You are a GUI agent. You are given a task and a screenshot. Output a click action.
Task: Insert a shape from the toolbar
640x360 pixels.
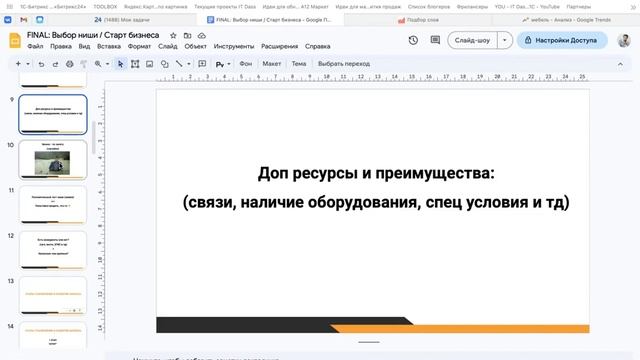tap(164, 64)
